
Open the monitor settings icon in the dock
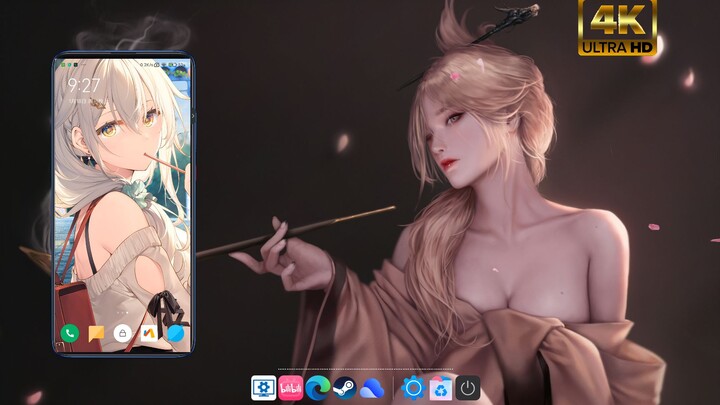[264, 388]
